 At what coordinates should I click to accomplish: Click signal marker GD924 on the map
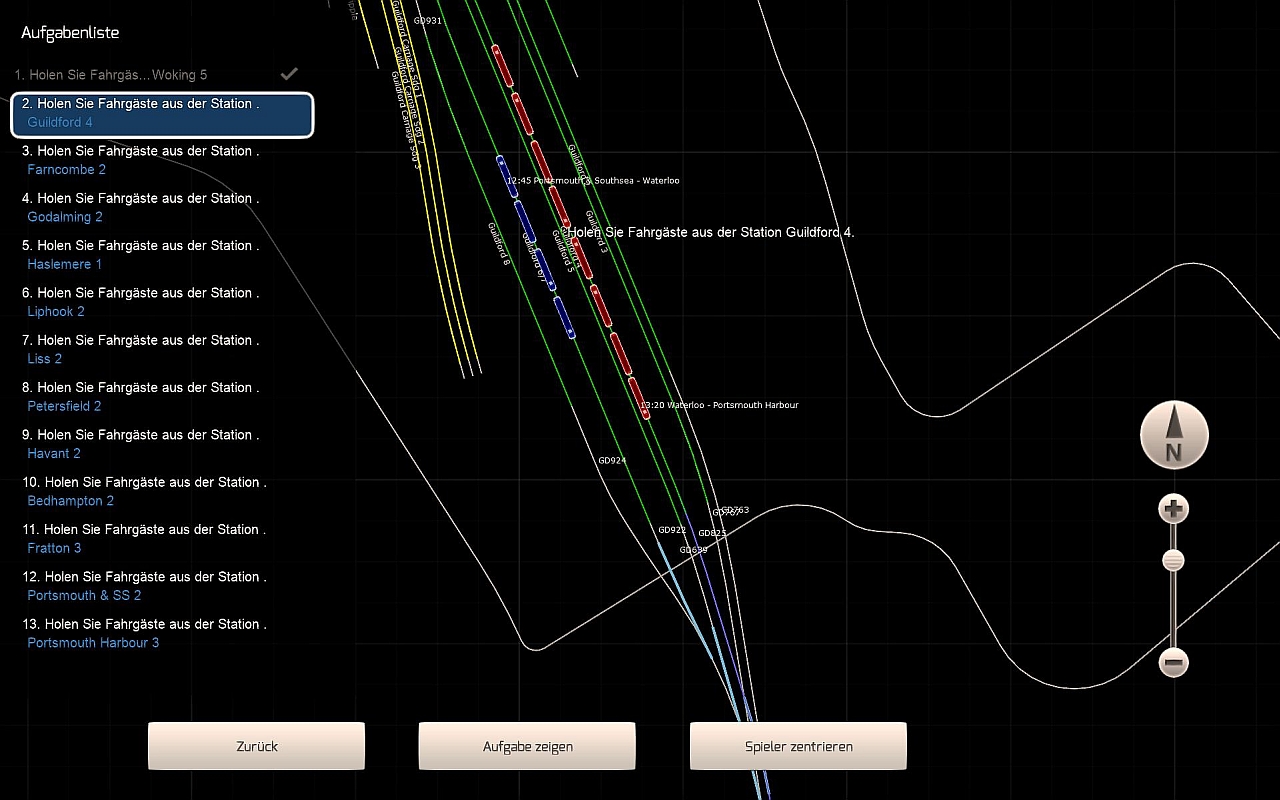(612, 461)
